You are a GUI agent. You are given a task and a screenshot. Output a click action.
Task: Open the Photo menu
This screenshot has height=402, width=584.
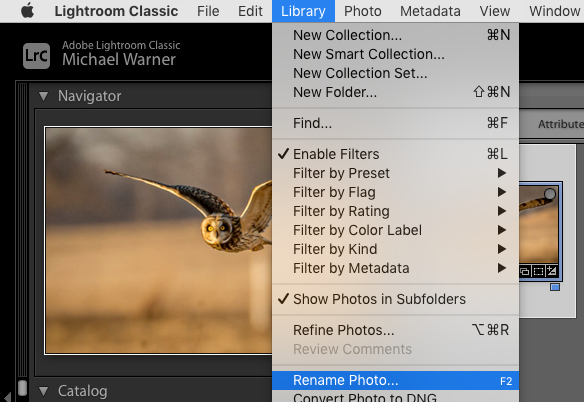pos(362,11)
